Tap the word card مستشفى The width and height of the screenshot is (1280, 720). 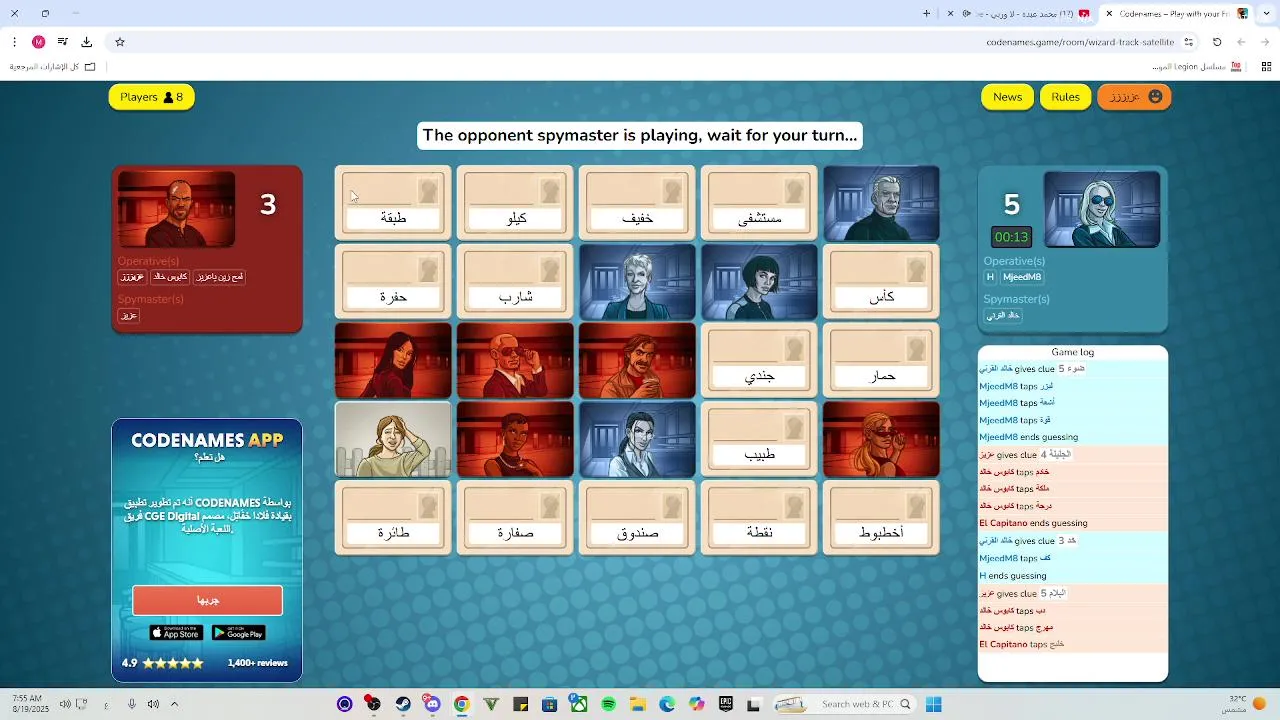(759, 203)
